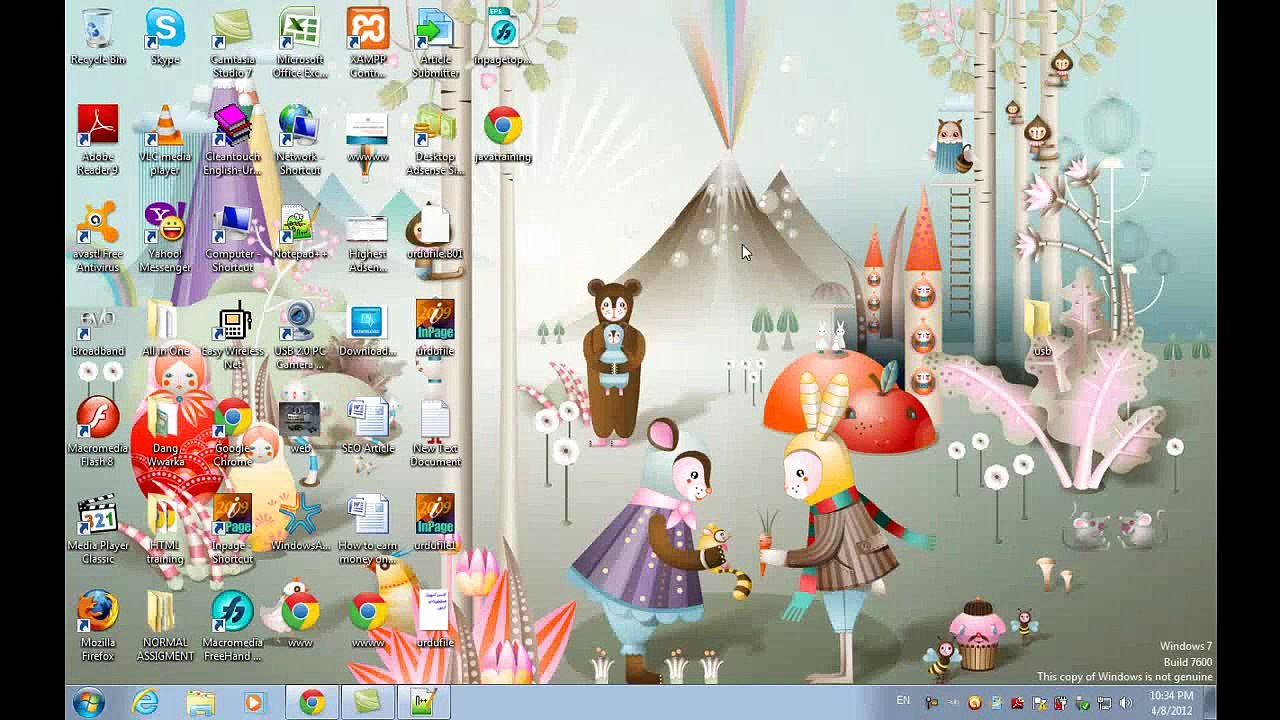Screen dimensions: 1280x720
Task: Open Adobe Reader 9 shortcut
Action: [x=98, y=140]
